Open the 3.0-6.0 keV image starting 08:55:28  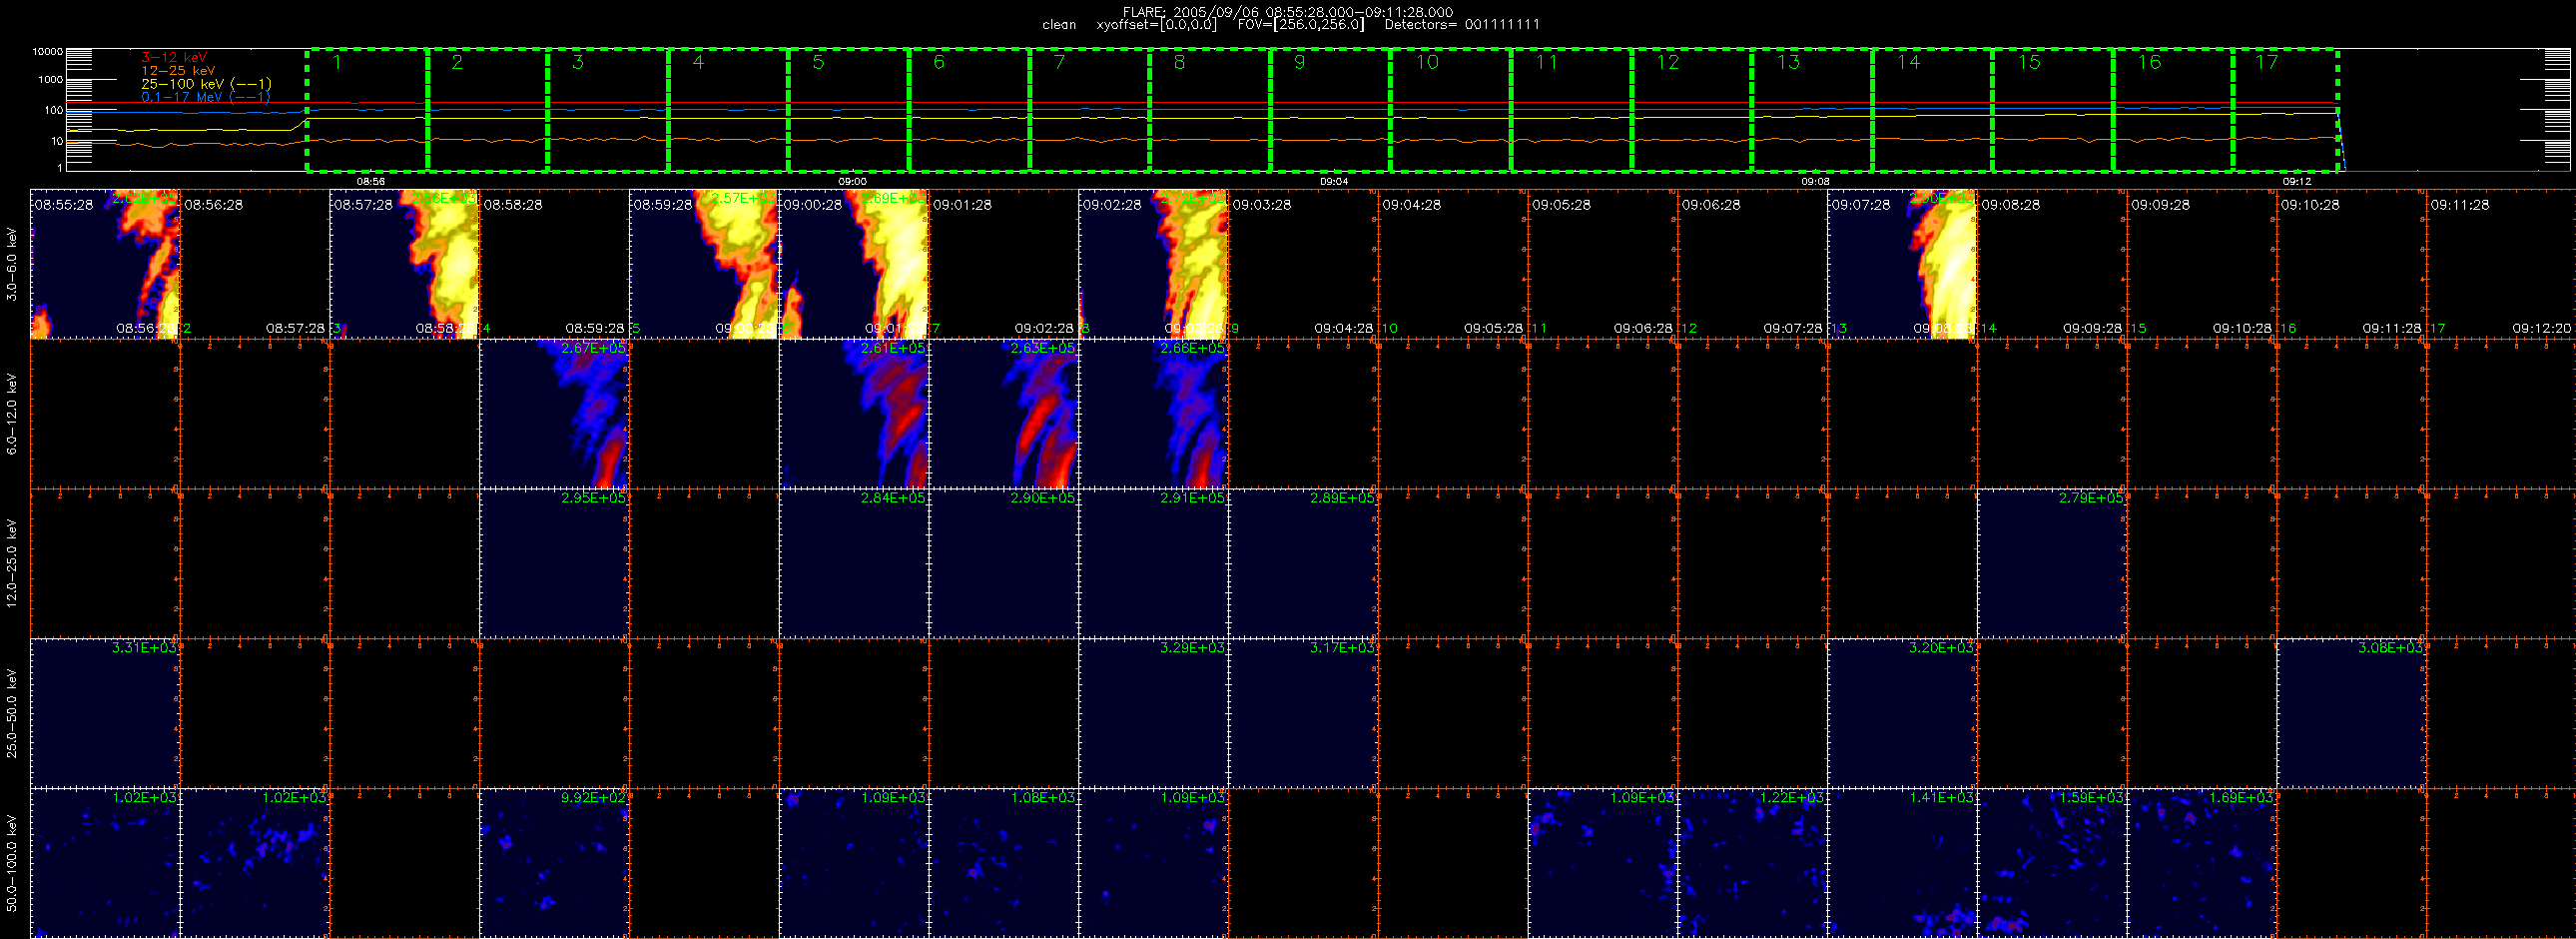click(105, 264)
